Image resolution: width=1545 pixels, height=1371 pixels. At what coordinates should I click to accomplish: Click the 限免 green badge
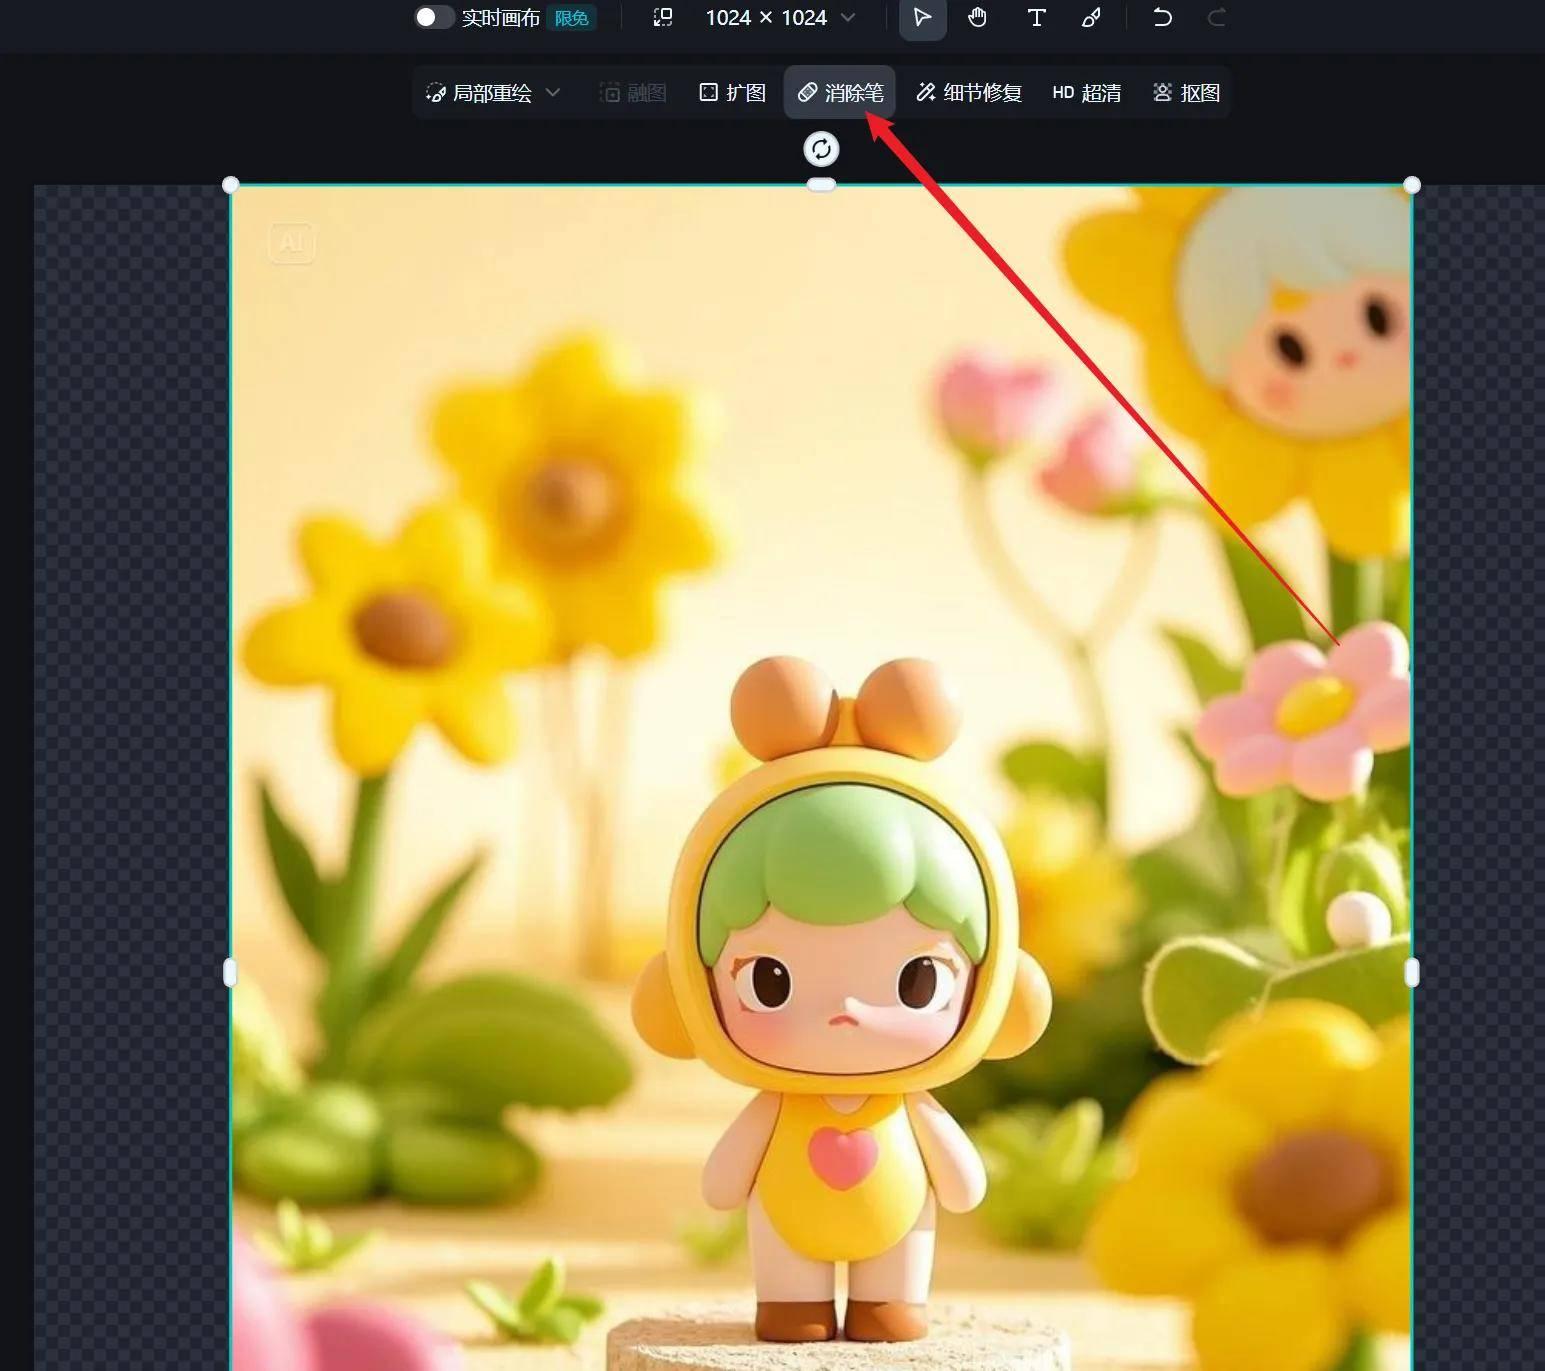(570, 17)
